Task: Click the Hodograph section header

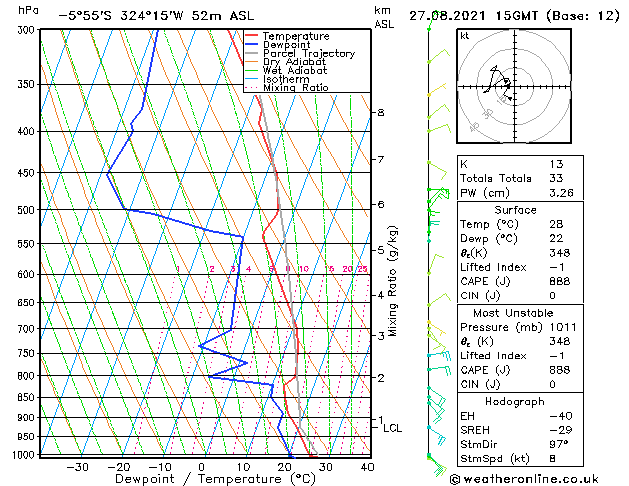Action: pyautogui.click(x=515, y=401)
